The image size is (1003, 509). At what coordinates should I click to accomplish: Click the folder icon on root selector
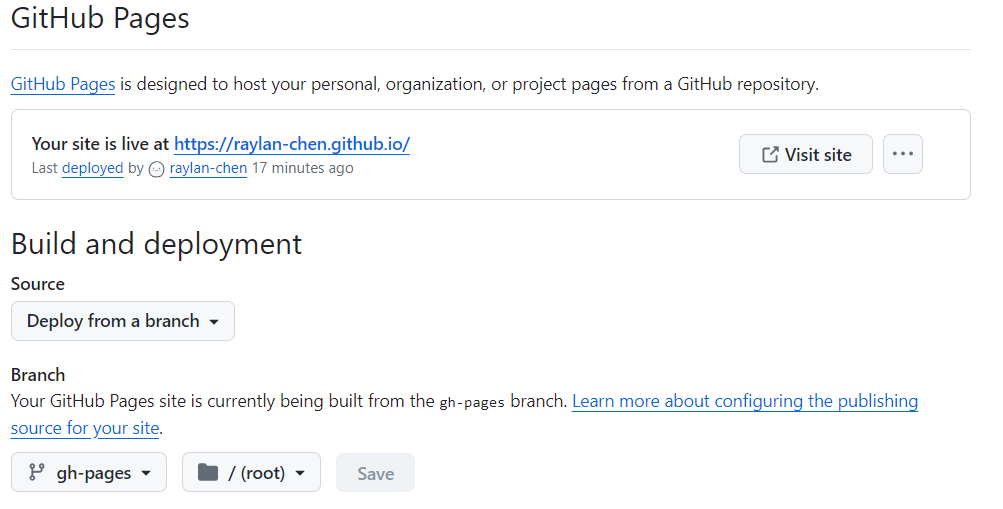click(x=208, y=472)
